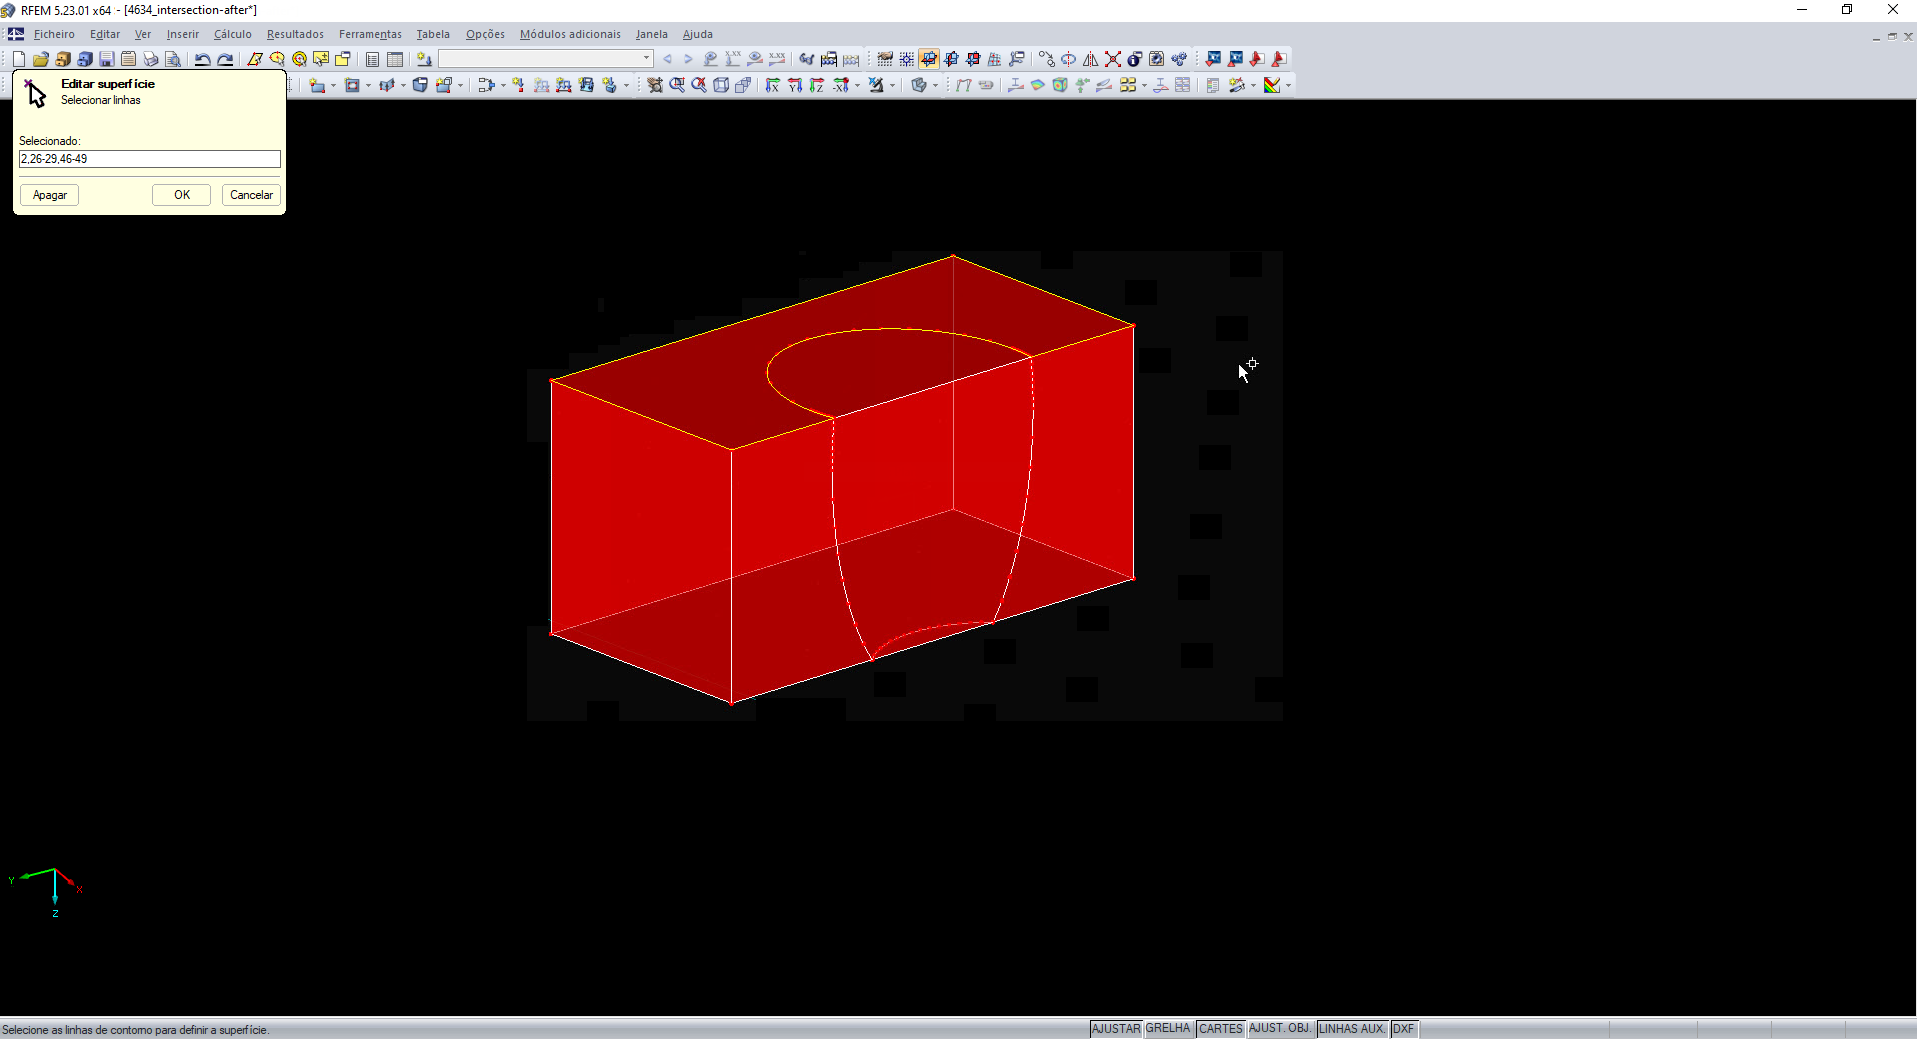
Task: Open the Editar menu
Action: point(105,34)
